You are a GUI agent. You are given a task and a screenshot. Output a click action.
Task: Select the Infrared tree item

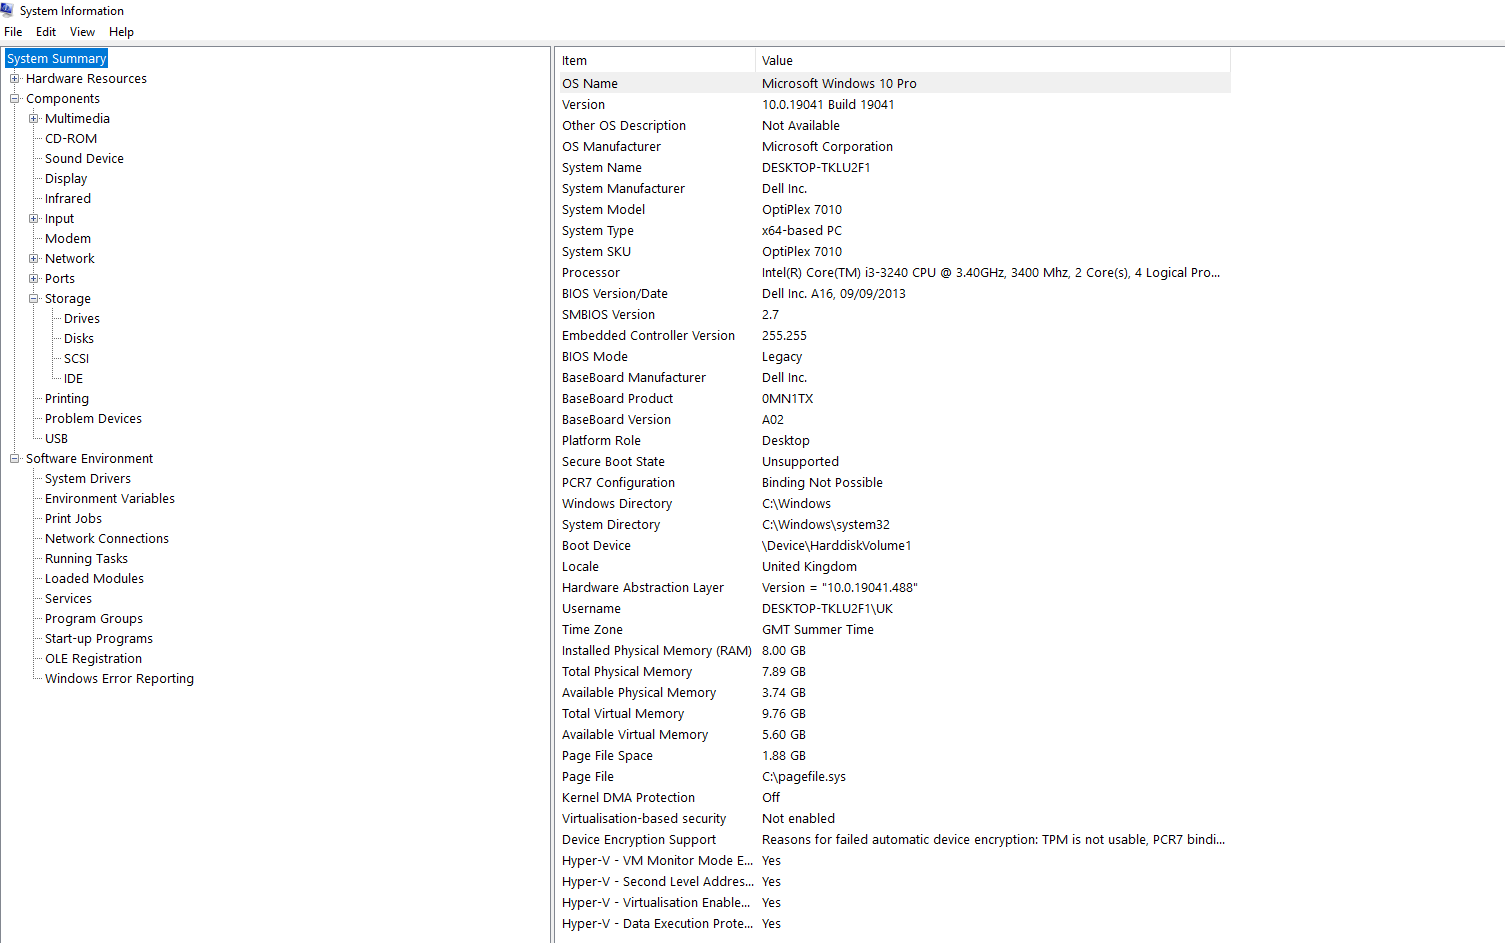67,199
